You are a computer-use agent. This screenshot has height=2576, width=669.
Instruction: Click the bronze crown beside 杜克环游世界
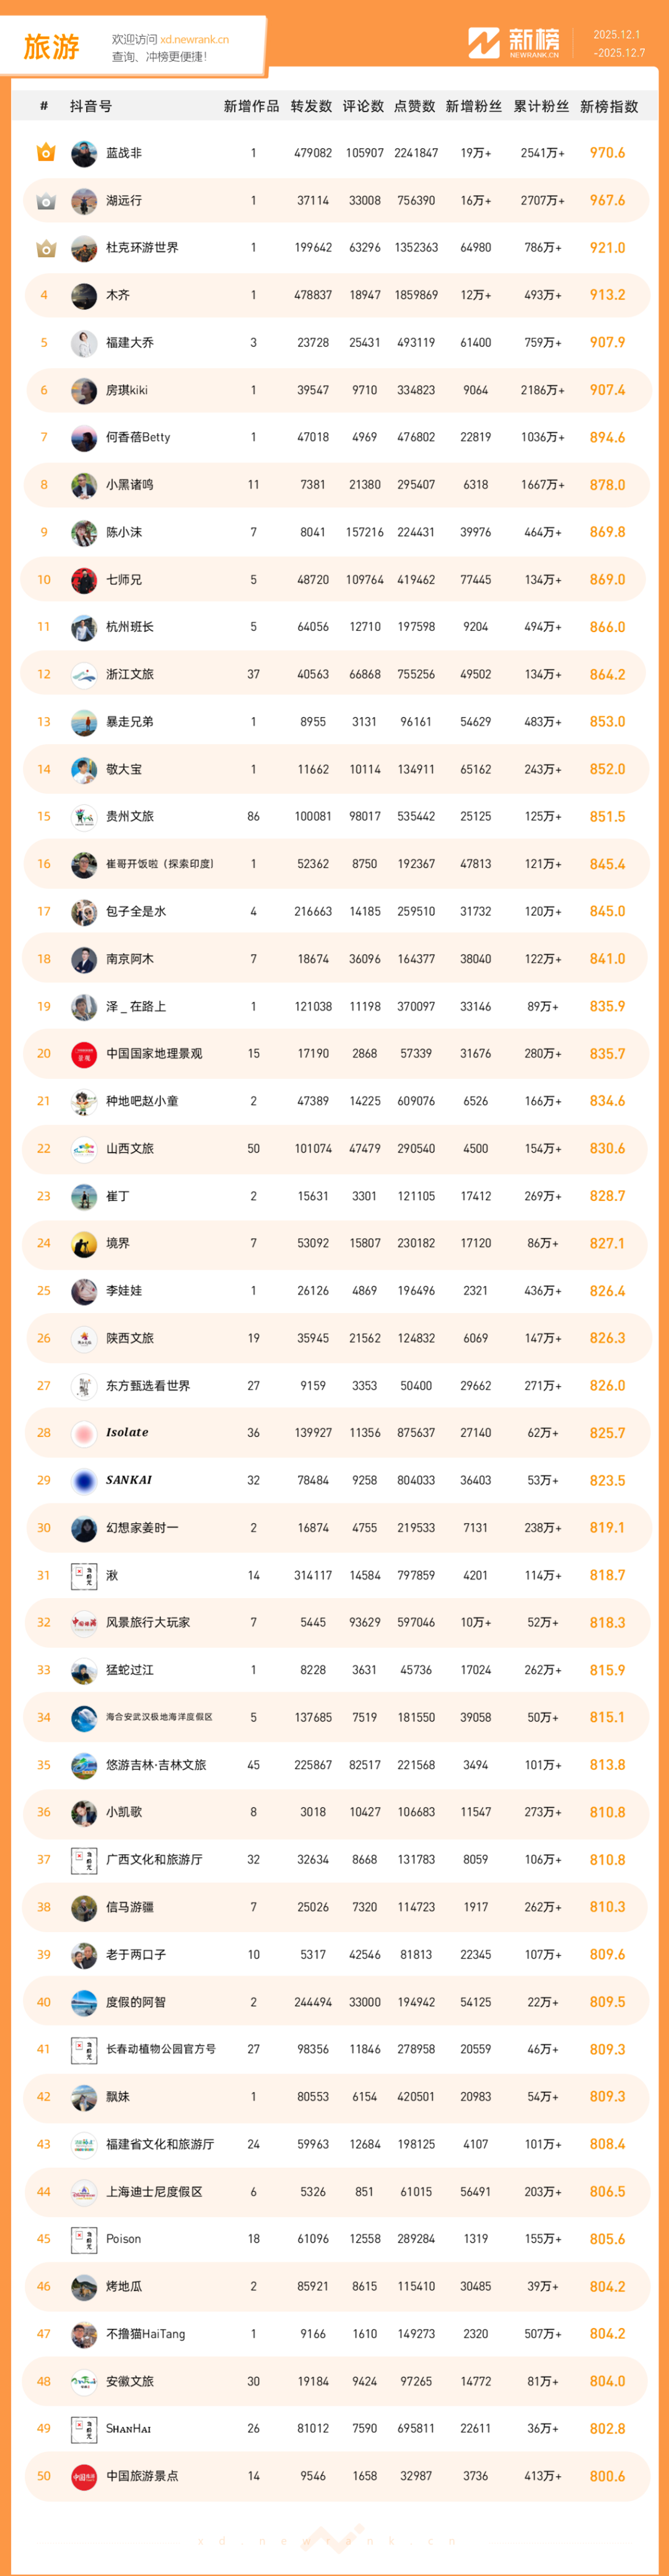point(45,248)
